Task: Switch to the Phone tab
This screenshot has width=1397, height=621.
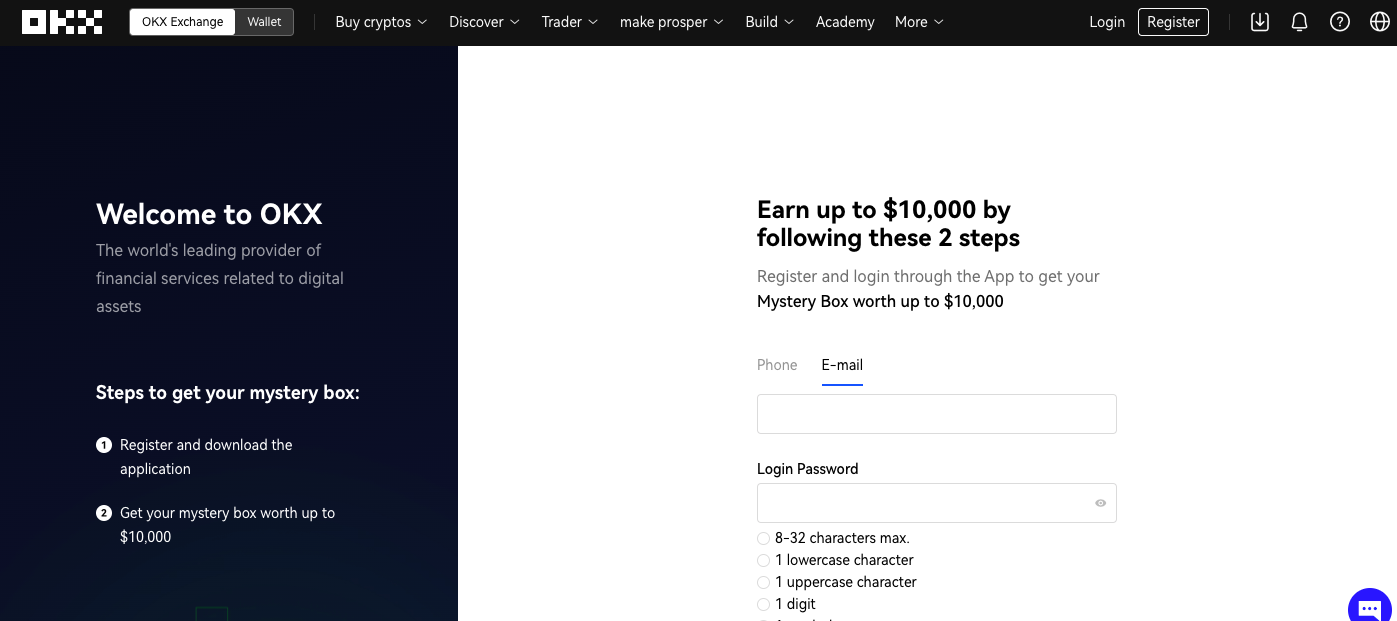Action: pyautogui.click(x=777, y=365)
